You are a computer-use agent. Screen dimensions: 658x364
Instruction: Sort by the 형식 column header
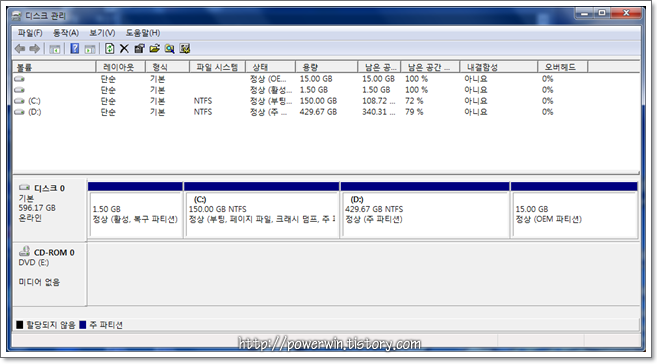(x=167, y=67)
